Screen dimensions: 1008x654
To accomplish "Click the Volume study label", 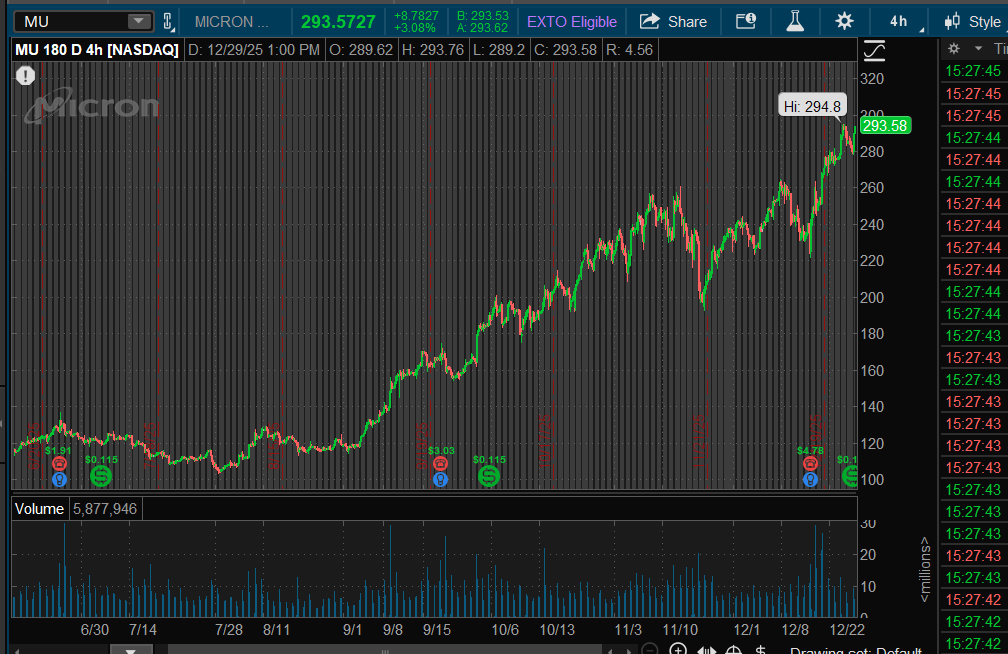I will [39, 509].
